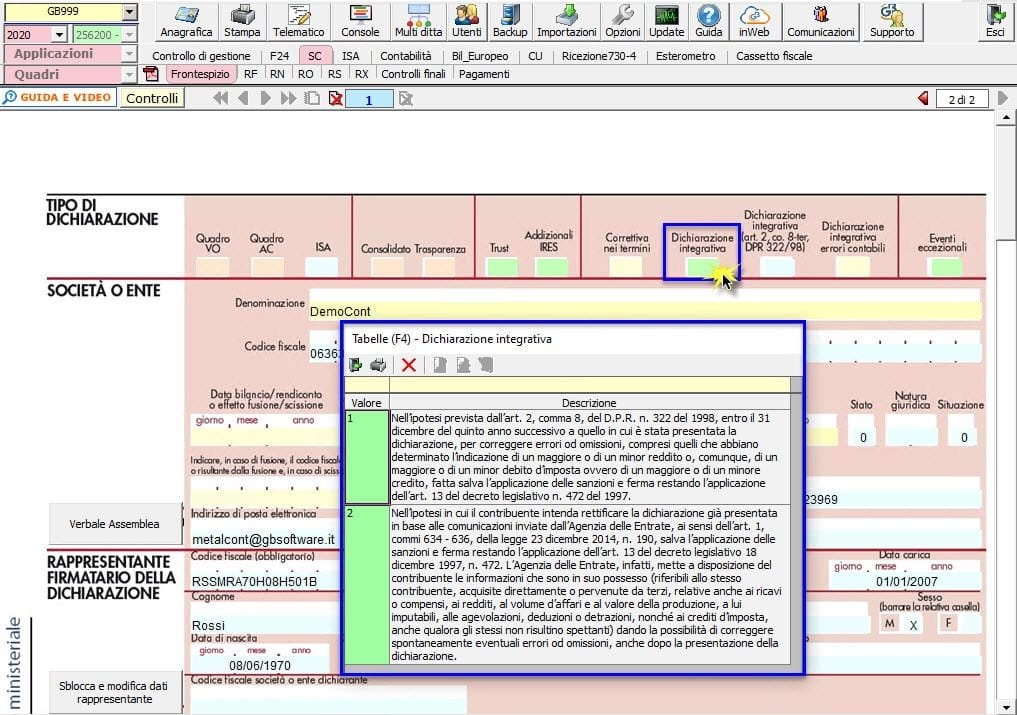Viewport: 1017px width, 715px height.
Task: Open the Utenti users icon
Action: tap(467, 21)
